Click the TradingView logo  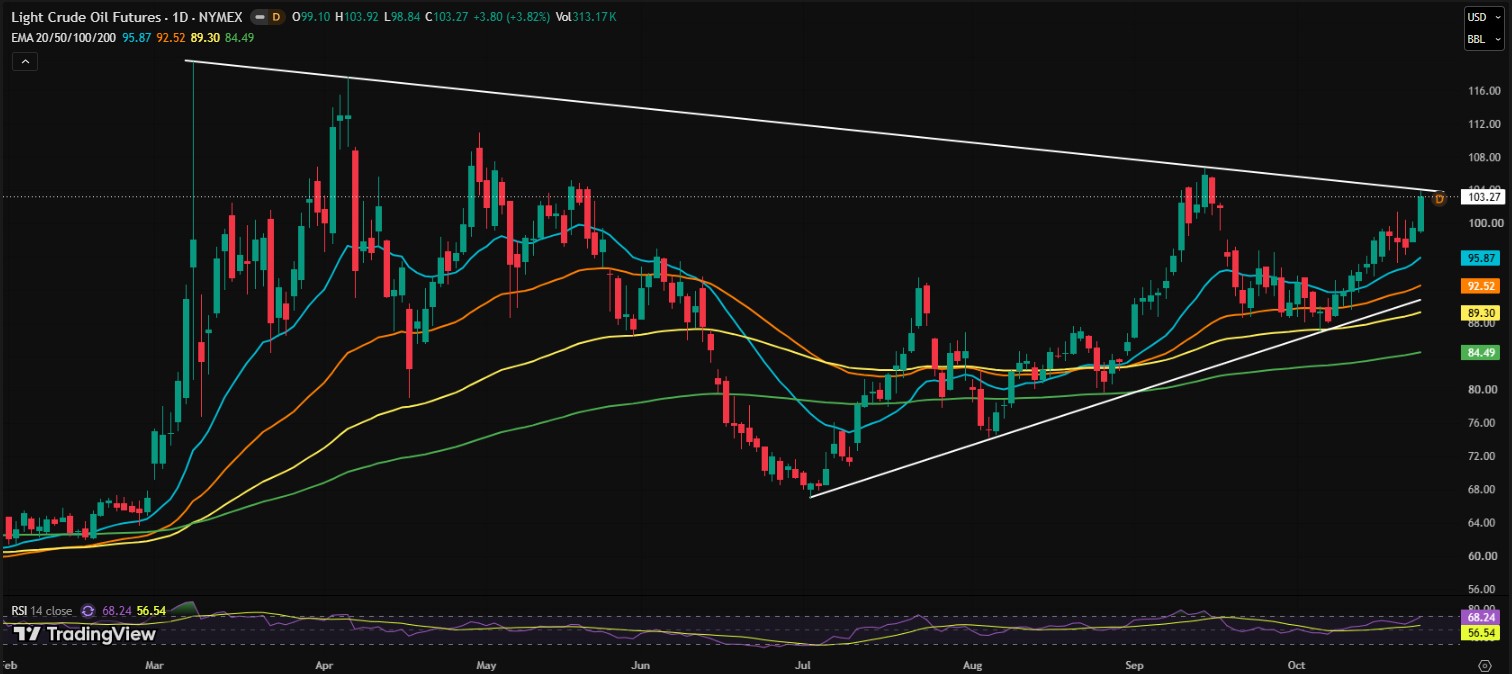(x=85, y=634)
